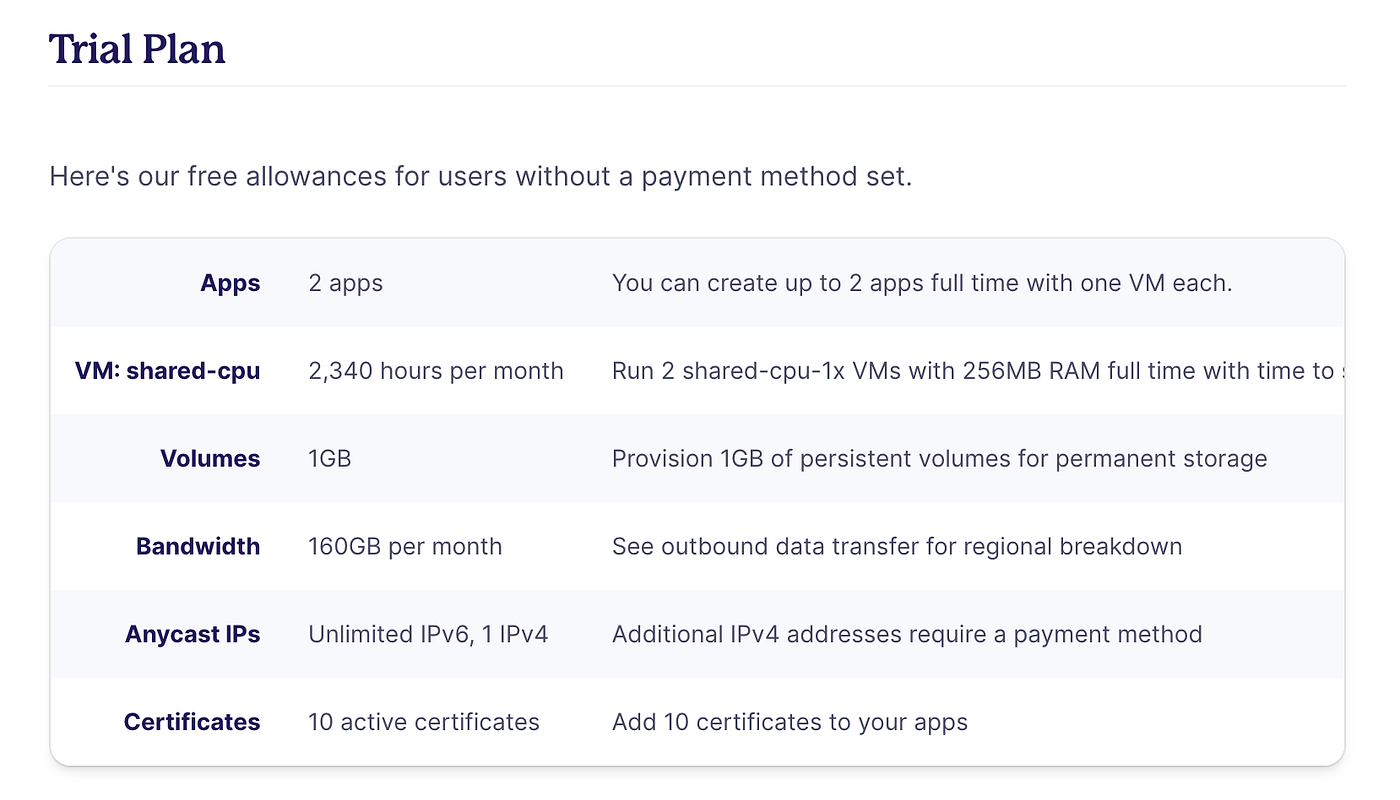Viewport: 1400px width, 800px height.
Task: Click 'Provision 1GB of persistent volumes' description
Action: click(940, 459)
